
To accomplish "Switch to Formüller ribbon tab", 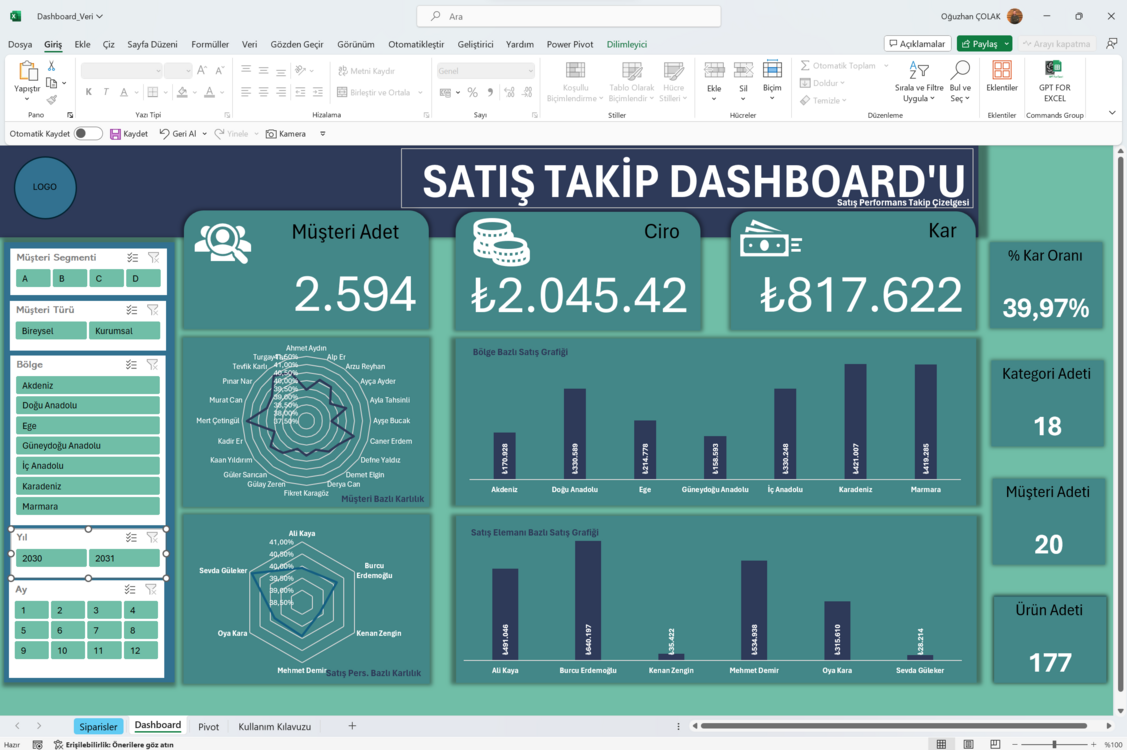I will point(210,44).
